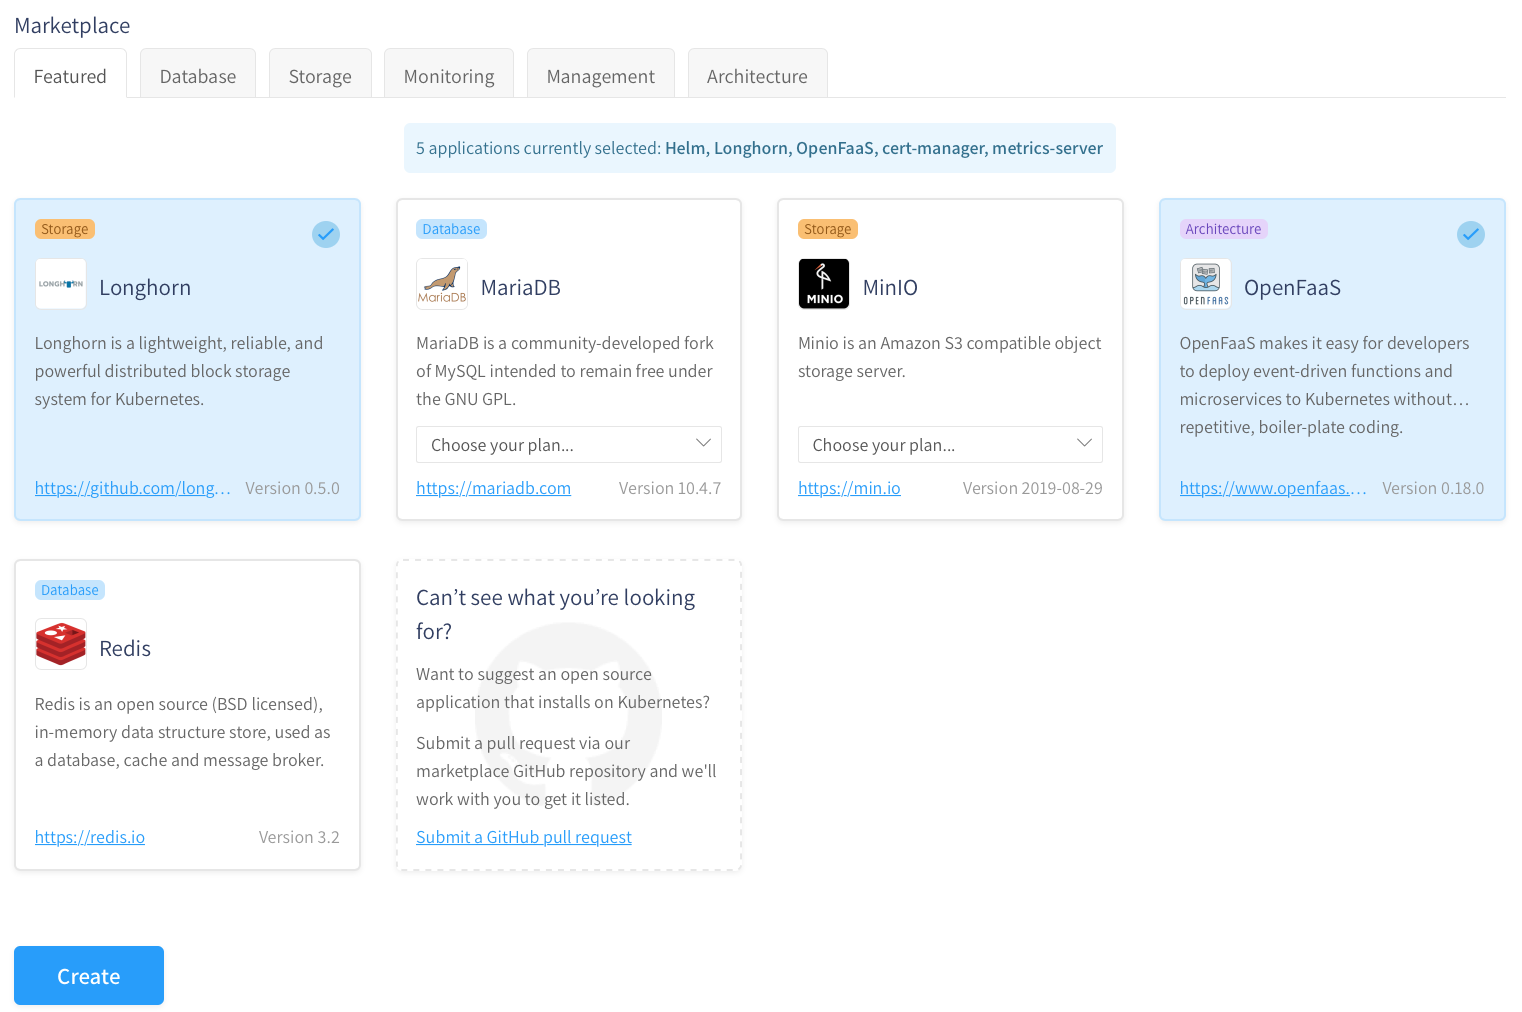Uncheck the OpenFaaS selected checkmark
1522x1012 pixels.
click(1470, 235)
